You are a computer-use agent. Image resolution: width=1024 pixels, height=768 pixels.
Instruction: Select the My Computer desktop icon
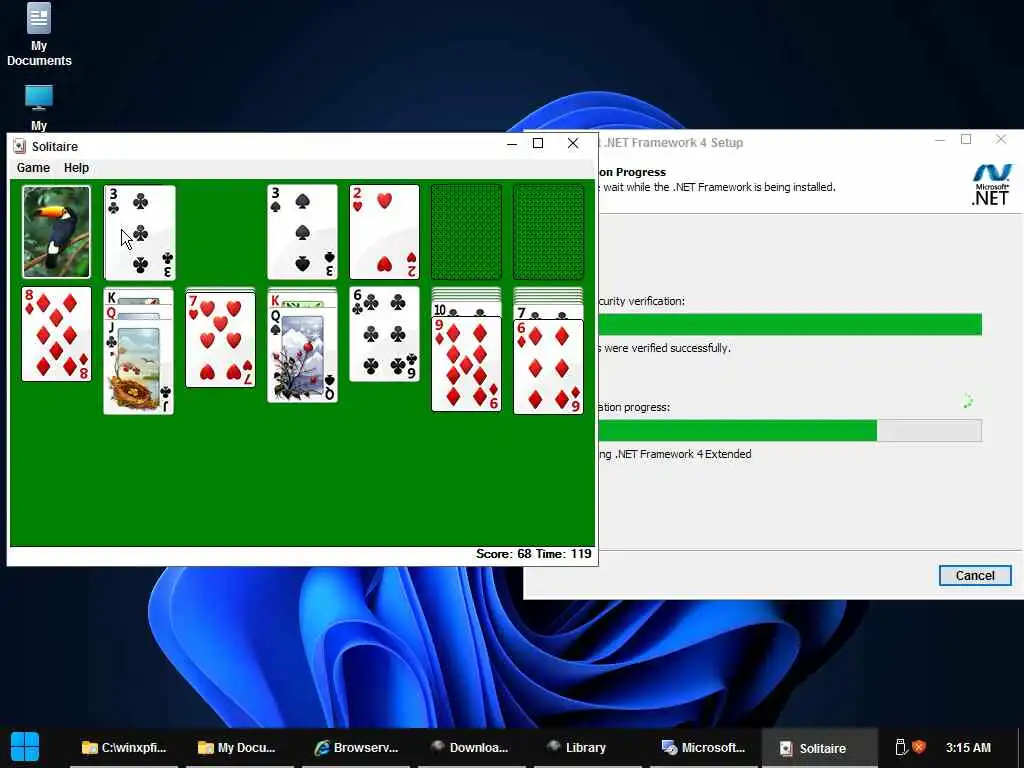(39, 108)
